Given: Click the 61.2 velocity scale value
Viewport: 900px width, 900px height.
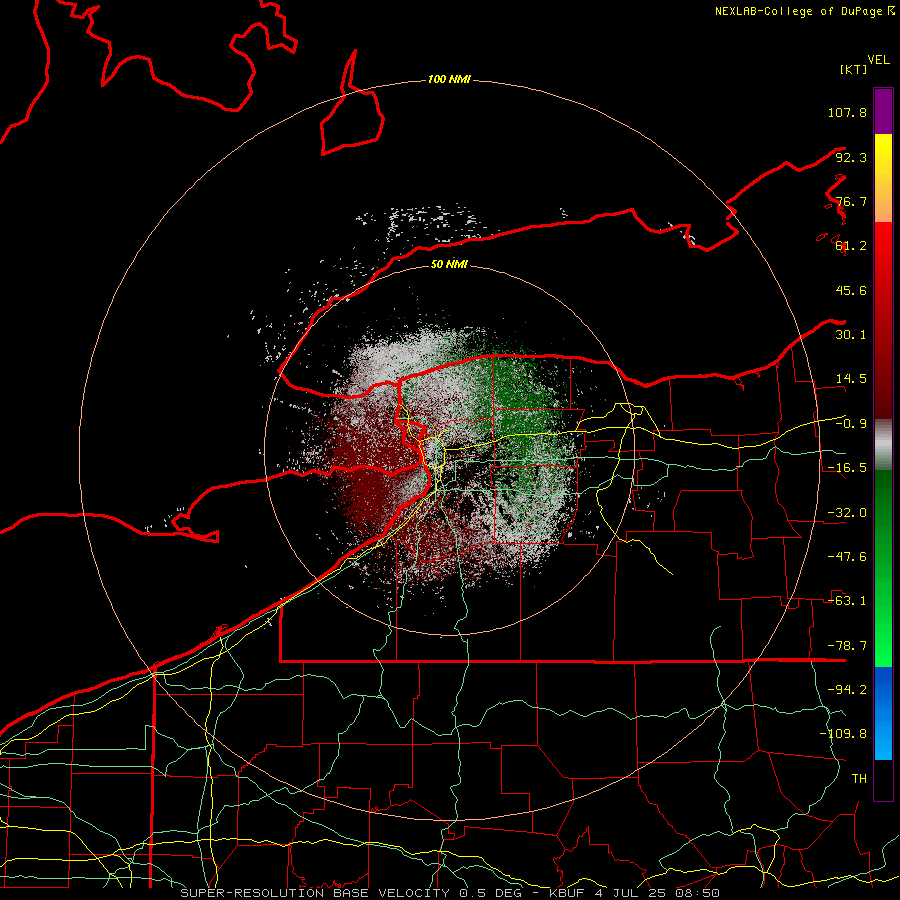Looking at the screenshot, I should click(x=851, y=246).
